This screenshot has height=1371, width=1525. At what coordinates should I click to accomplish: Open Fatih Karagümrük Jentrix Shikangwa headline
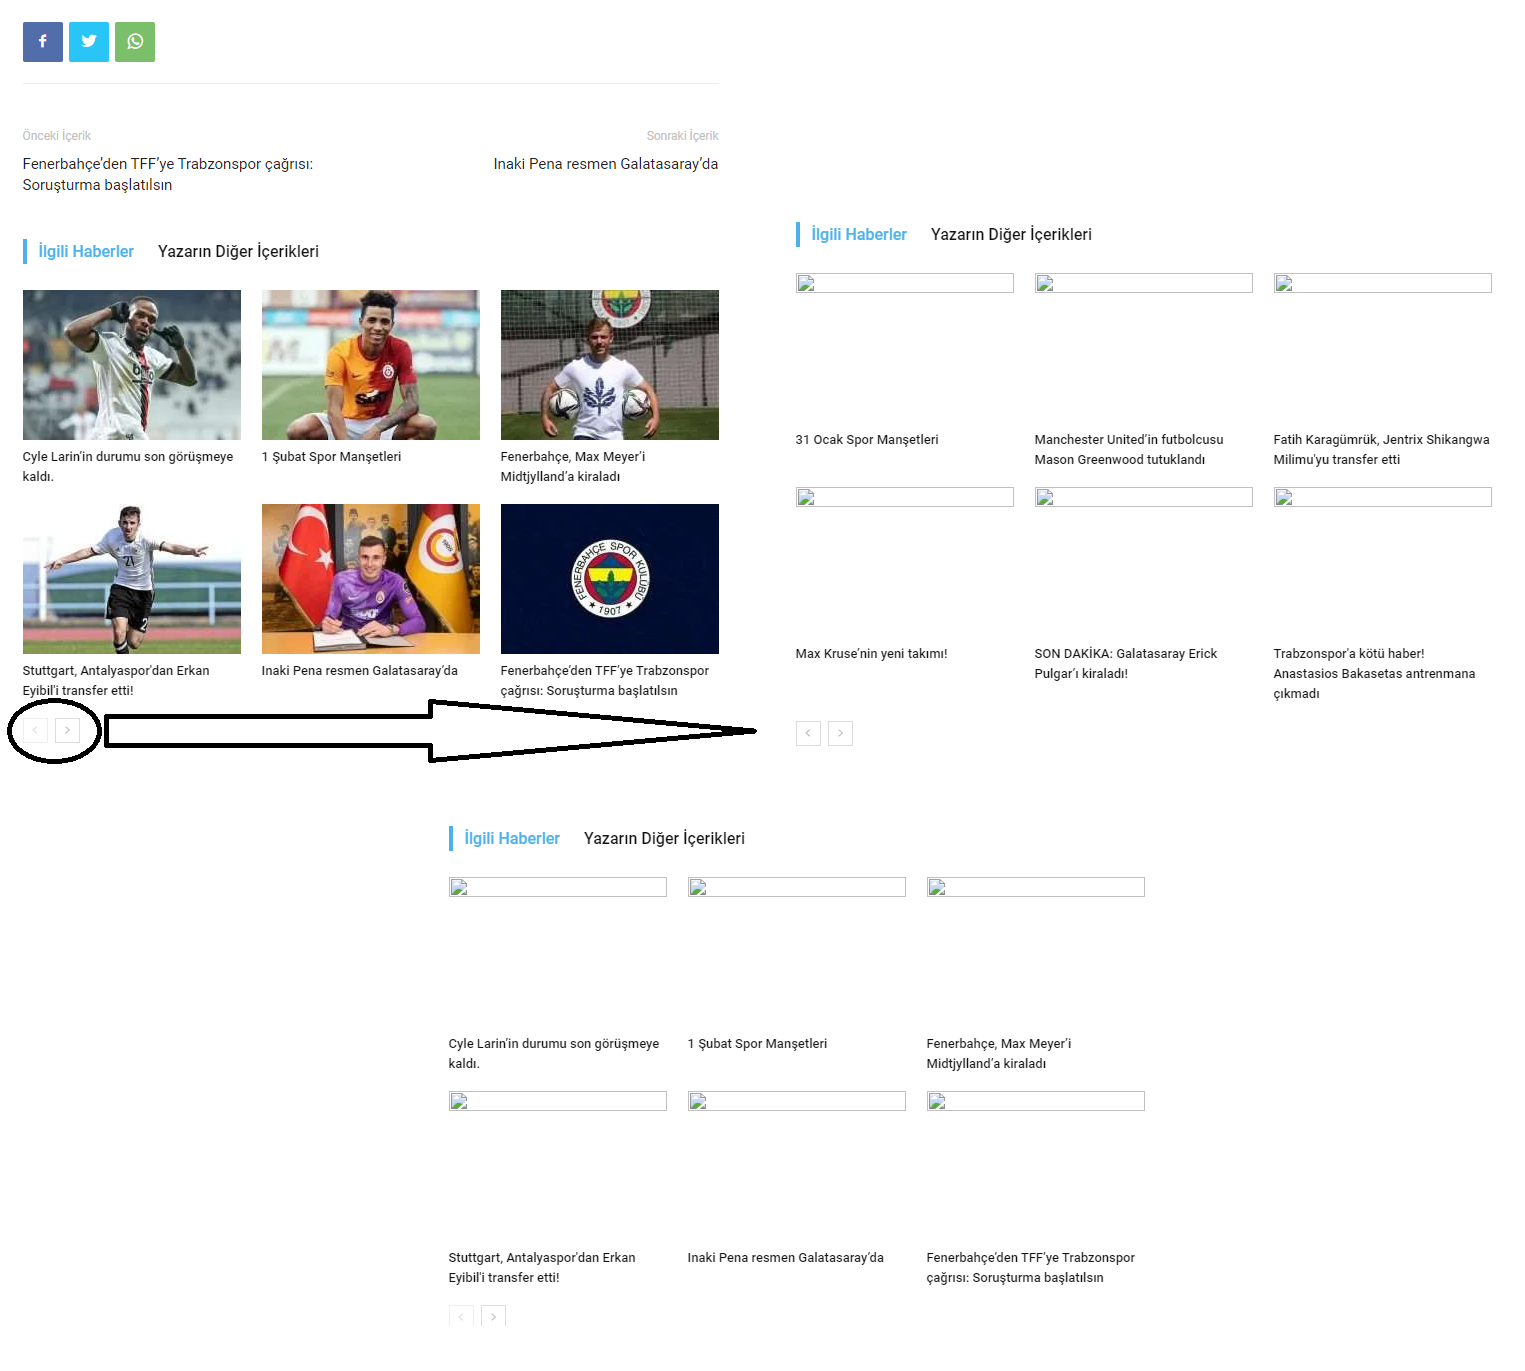[x=1382, y=450]
